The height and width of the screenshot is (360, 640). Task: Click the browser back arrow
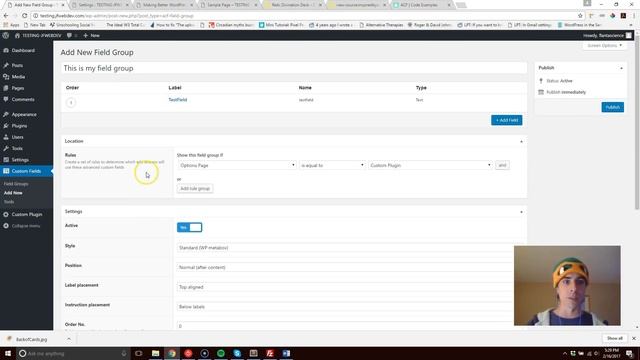click(6, 16)
